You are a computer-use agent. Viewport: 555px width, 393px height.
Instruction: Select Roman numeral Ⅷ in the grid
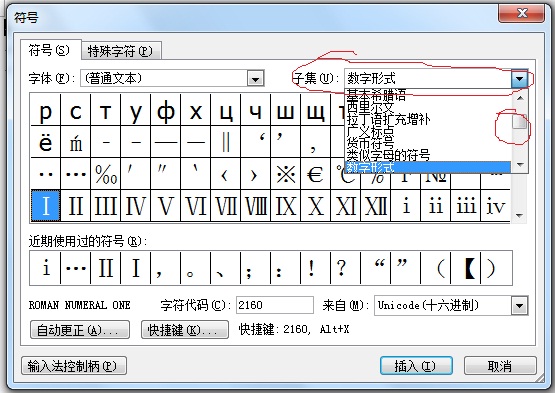(256, 206)
